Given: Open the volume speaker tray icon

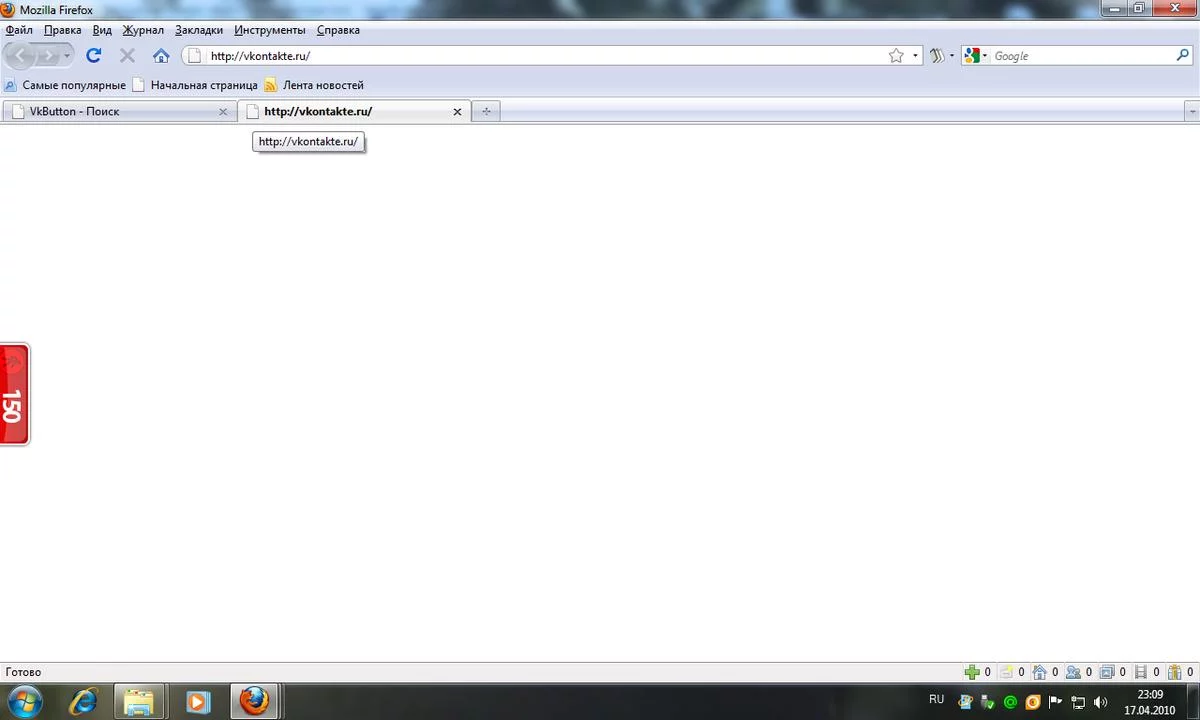Looking at the screenshot, I should click(1101, 702).
